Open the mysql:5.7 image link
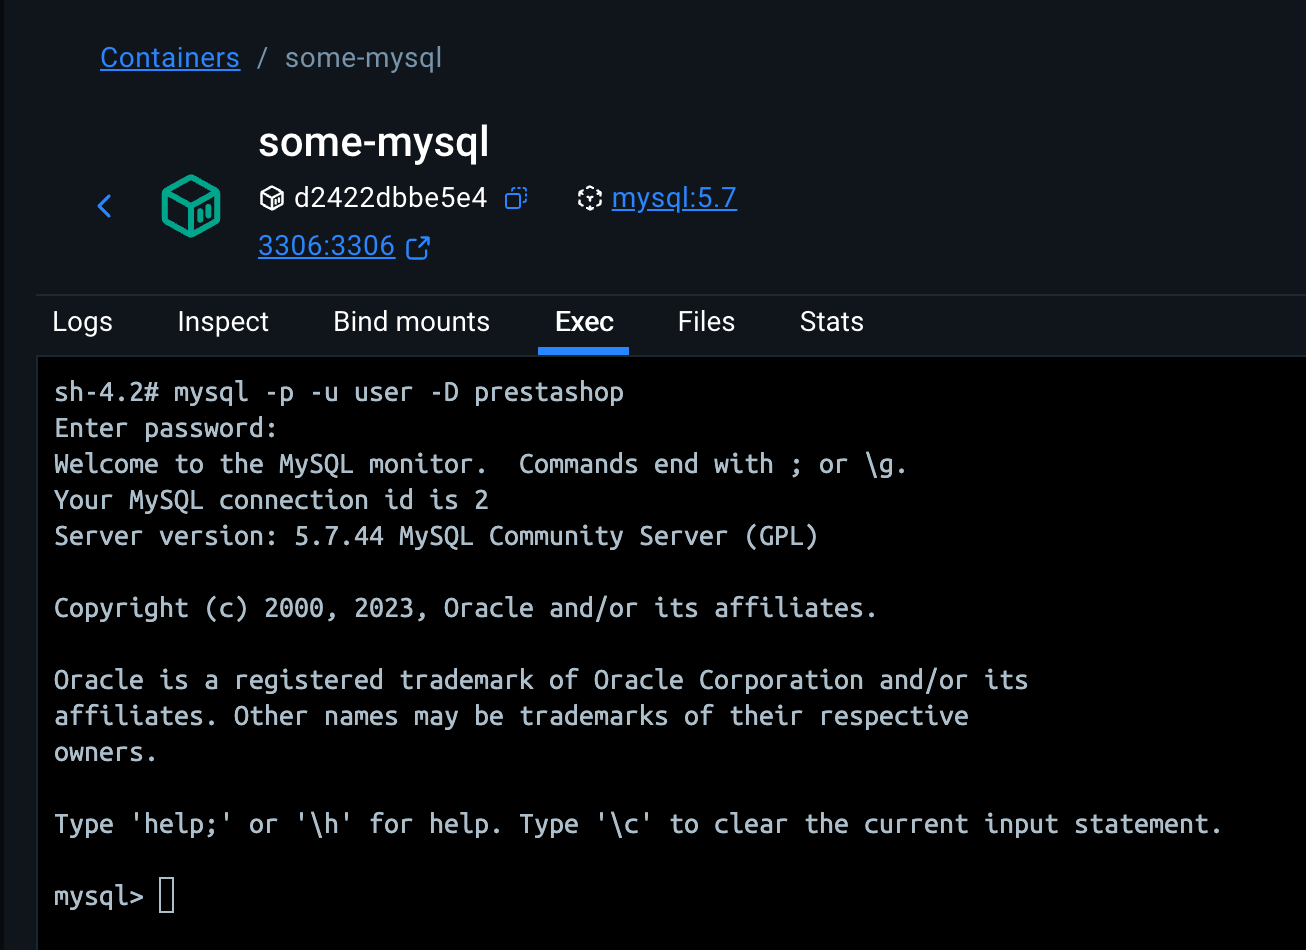Viewport: 1306px width, 950px height. pos(674,198)
